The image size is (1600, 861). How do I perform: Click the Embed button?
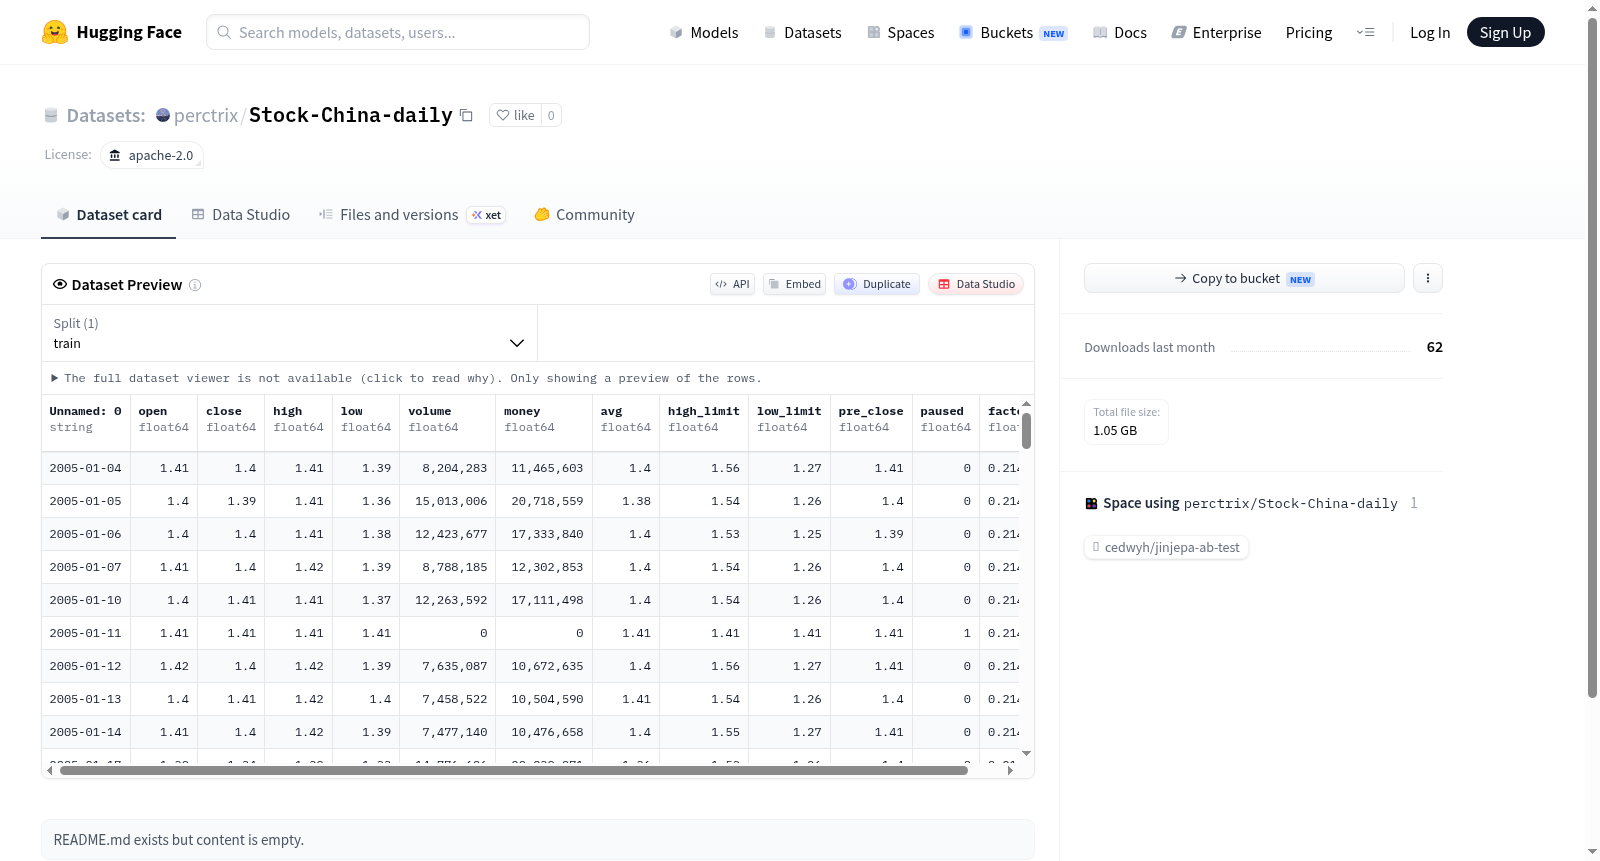(795, 284)
